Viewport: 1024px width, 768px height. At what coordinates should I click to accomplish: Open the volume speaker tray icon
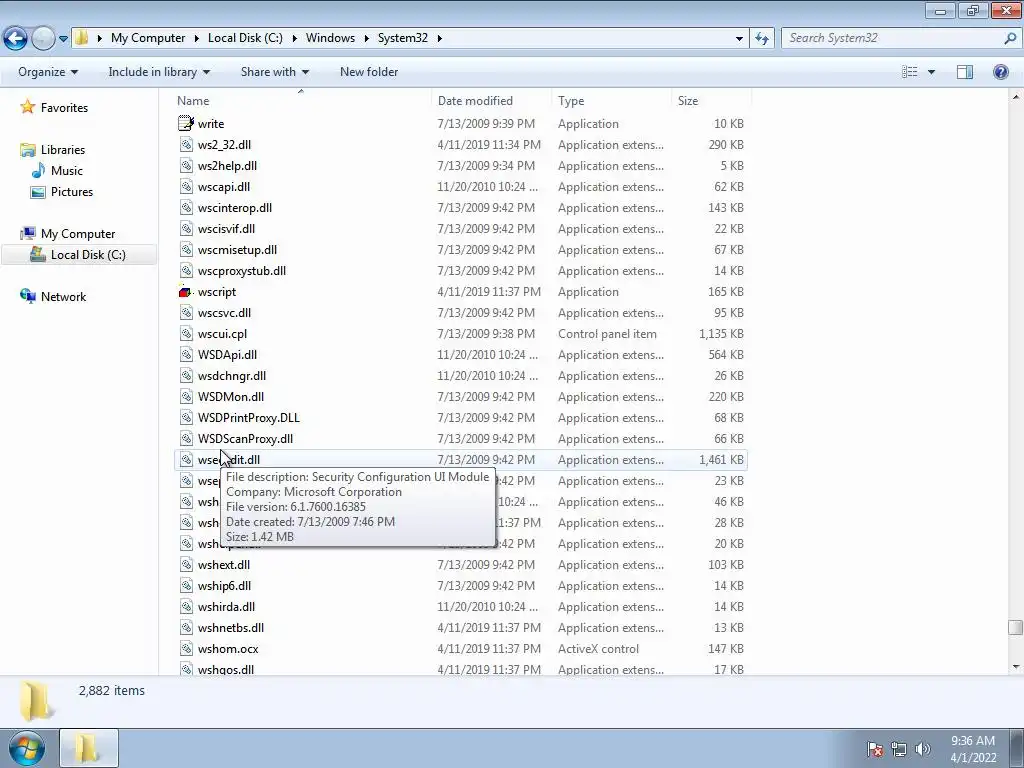pyautogui.click(x=923, y=749)
